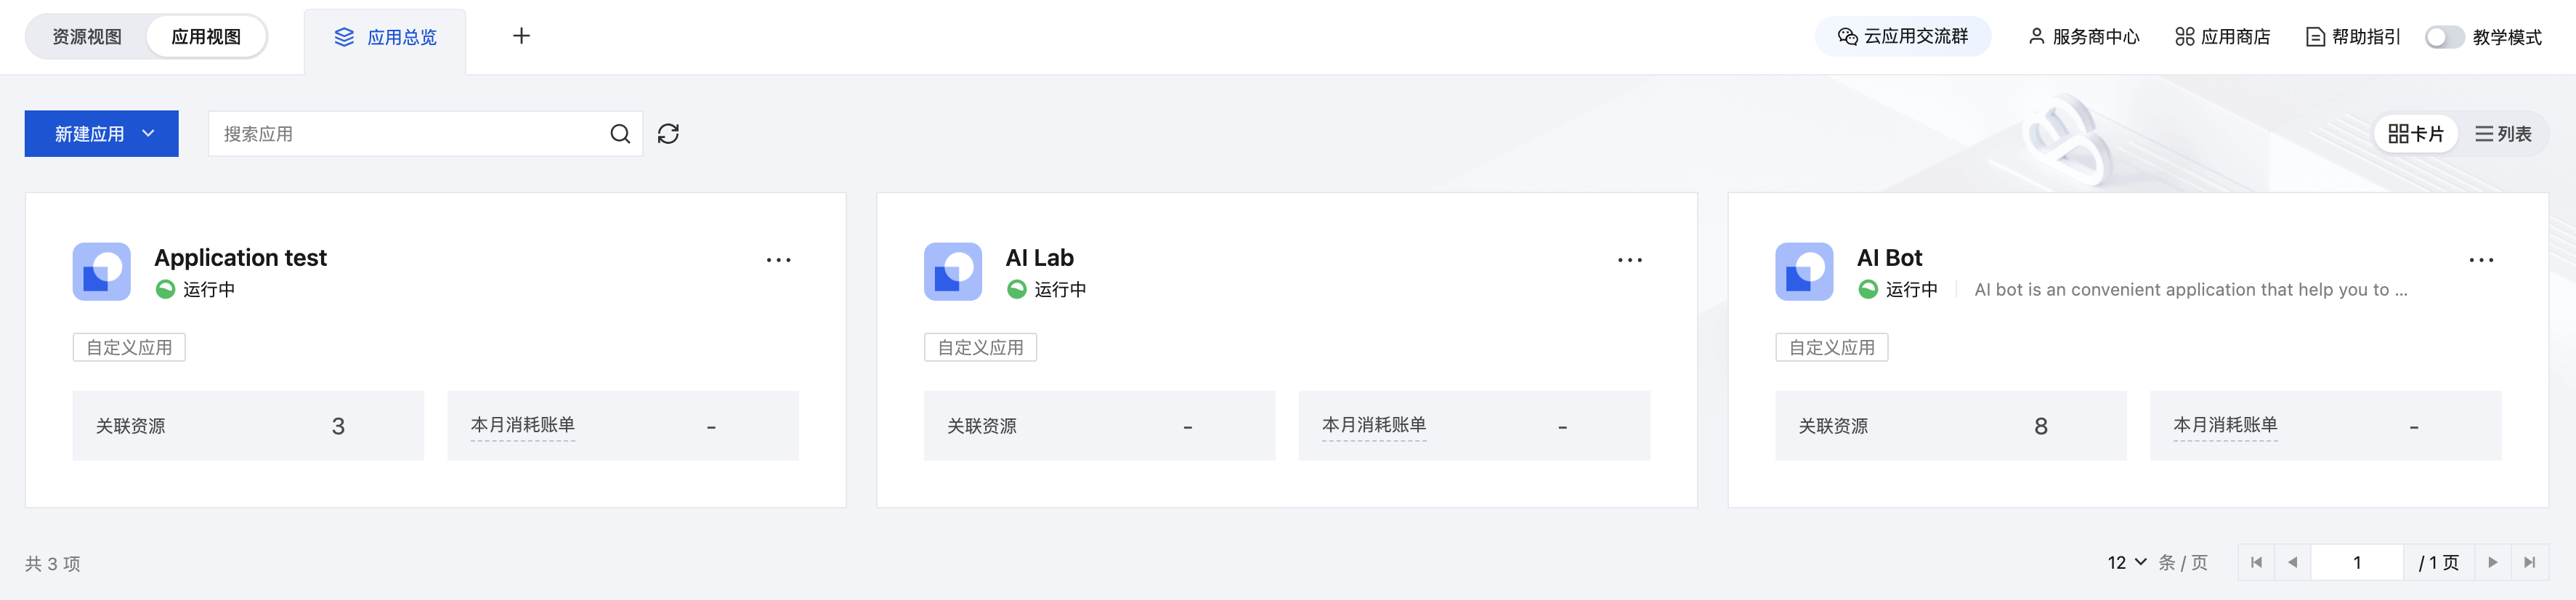Click the search magnifier icon
Image resolution: width=2576 pixels, height=600 pixels.
620,134
